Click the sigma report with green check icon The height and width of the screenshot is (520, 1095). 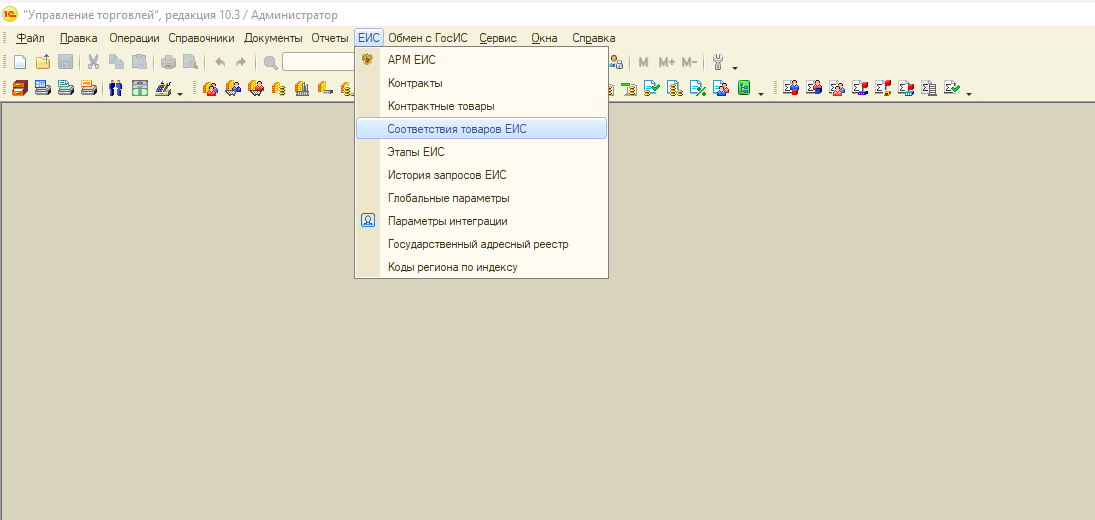click(952, 88)
